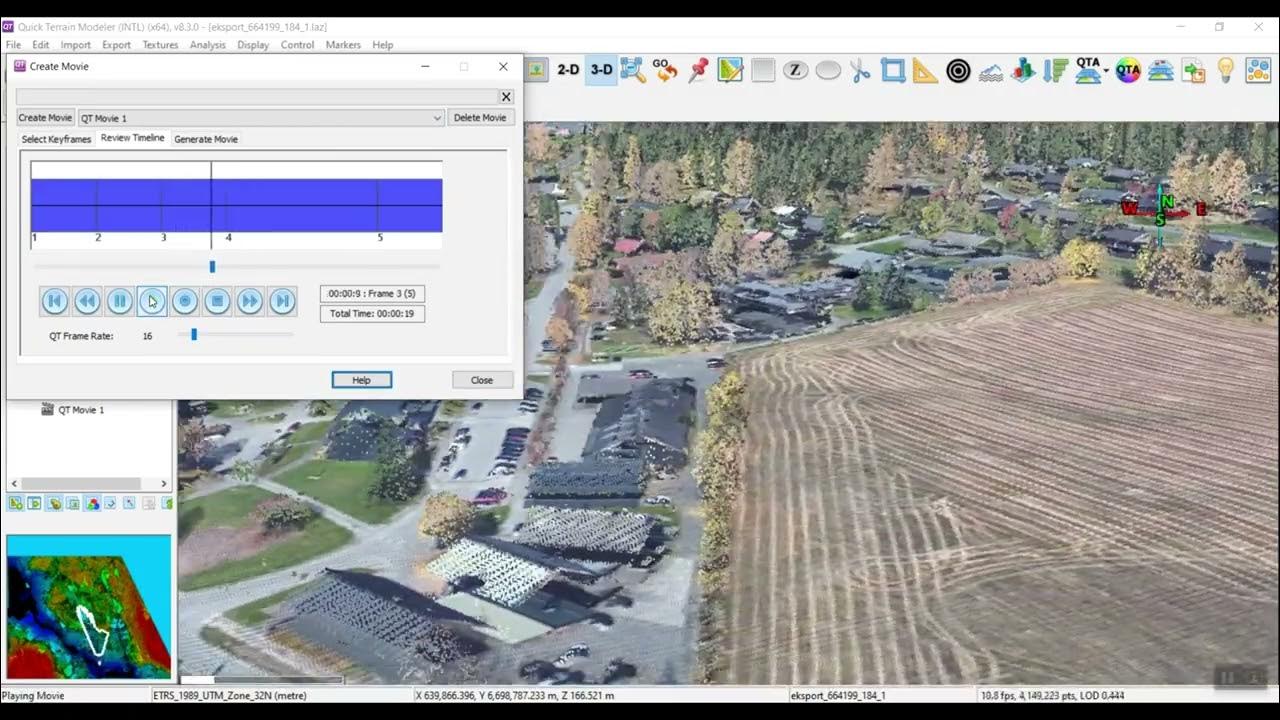This screenshot has width=1280, height=720.
Task: Click the black concentric target icon
Action: tap(958, 71)
